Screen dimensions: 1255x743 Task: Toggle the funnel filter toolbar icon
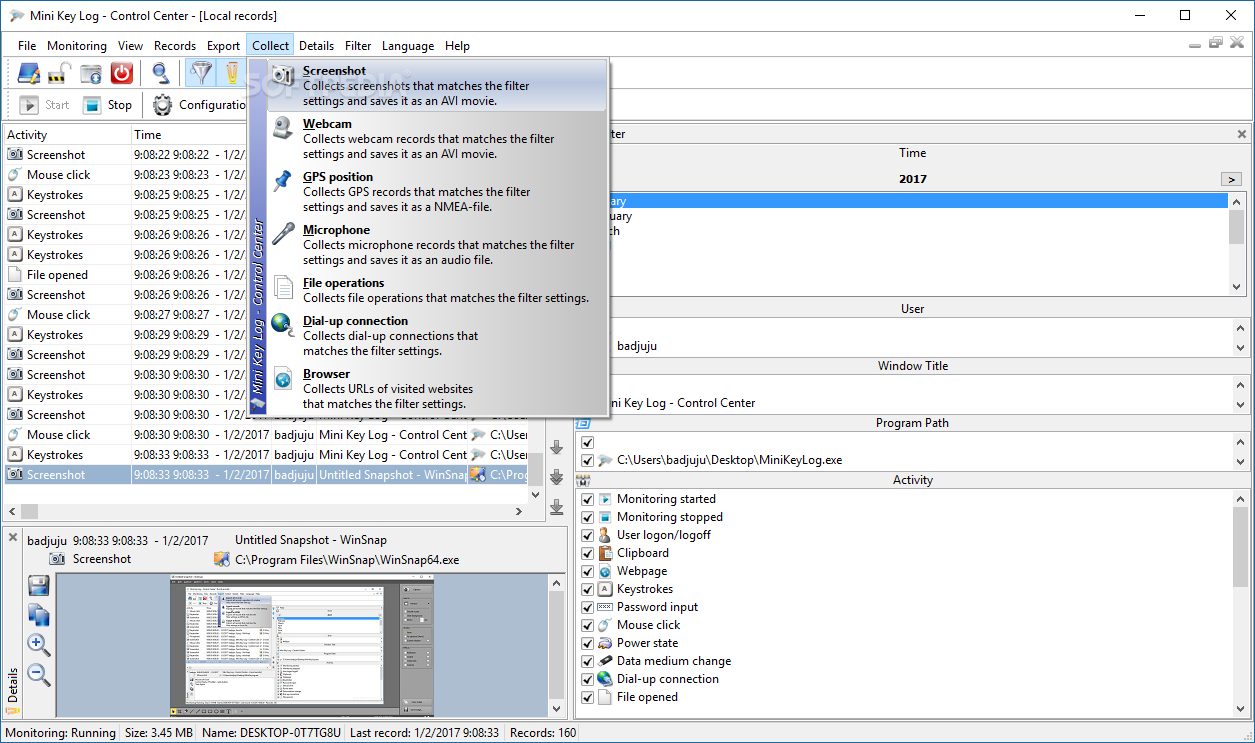click(202, 73)
